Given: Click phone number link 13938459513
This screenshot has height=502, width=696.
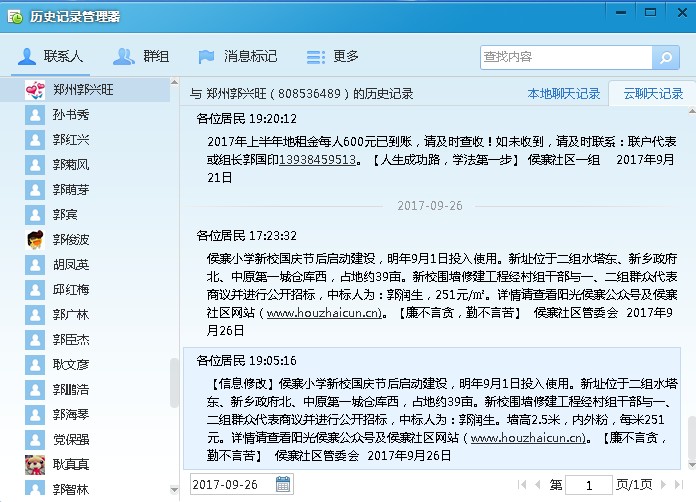Looking at the screenshot, I should 317,159.
